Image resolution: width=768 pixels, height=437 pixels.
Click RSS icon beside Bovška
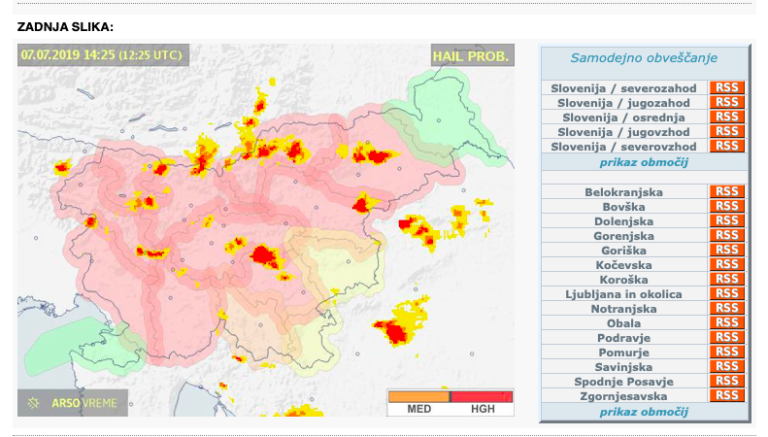[x=727, y=206]
